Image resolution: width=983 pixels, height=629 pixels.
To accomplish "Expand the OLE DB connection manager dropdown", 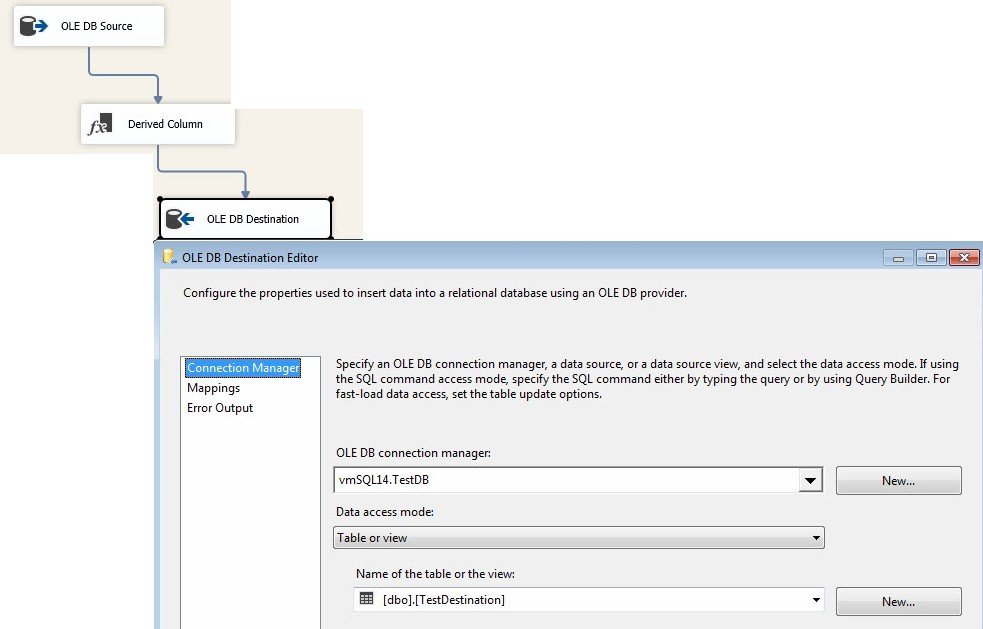I will (x=810, y=480).
